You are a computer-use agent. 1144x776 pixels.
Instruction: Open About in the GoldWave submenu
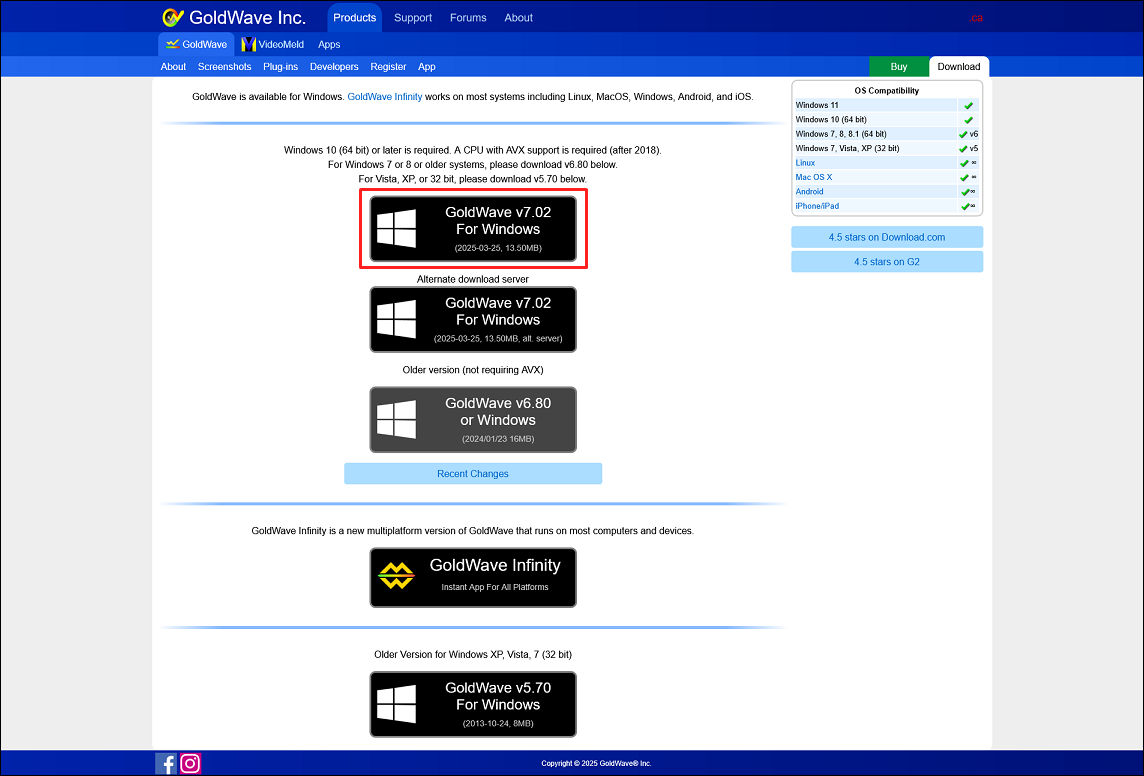point(173,66)
